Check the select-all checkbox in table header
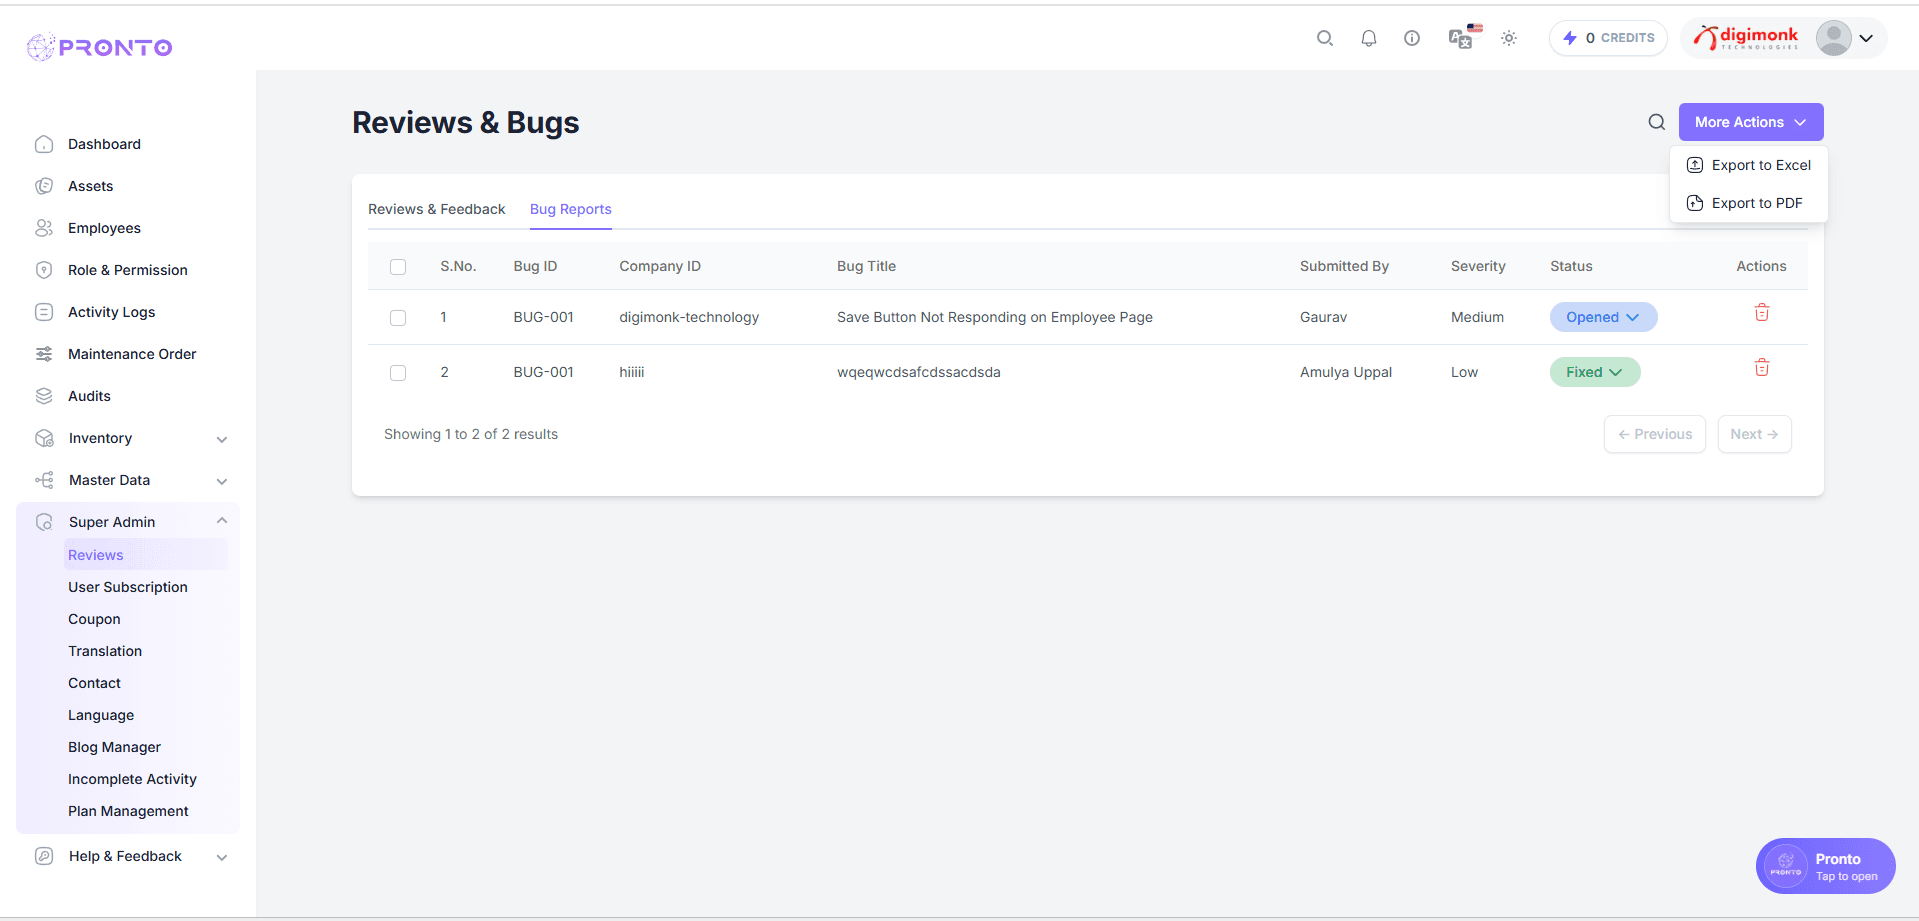This screenshot has width=1919, height=921. 398,267
